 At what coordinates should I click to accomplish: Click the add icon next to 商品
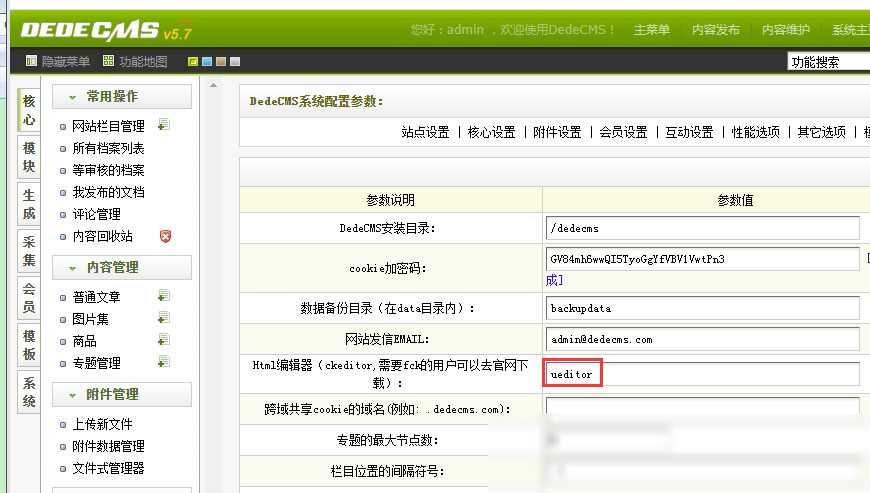(163, 340)
